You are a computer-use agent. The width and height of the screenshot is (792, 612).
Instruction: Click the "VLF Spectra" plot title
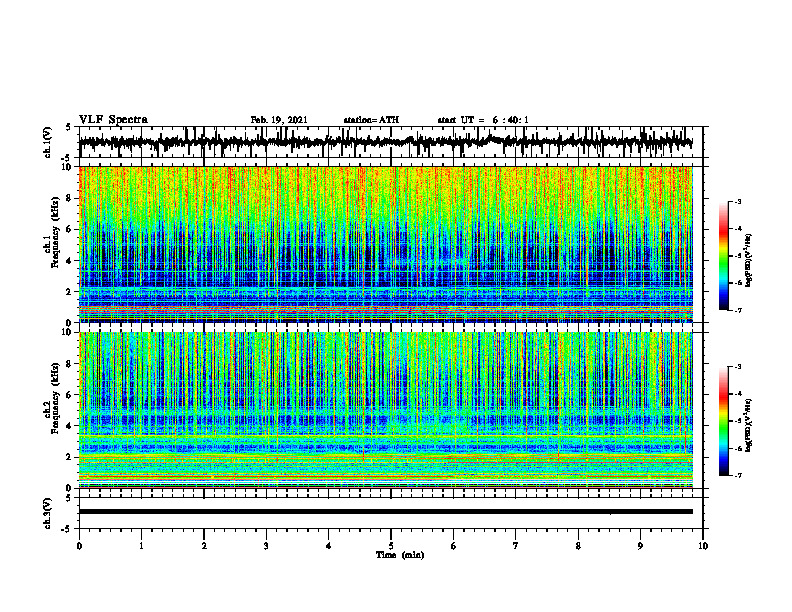[x=113, y=120]
